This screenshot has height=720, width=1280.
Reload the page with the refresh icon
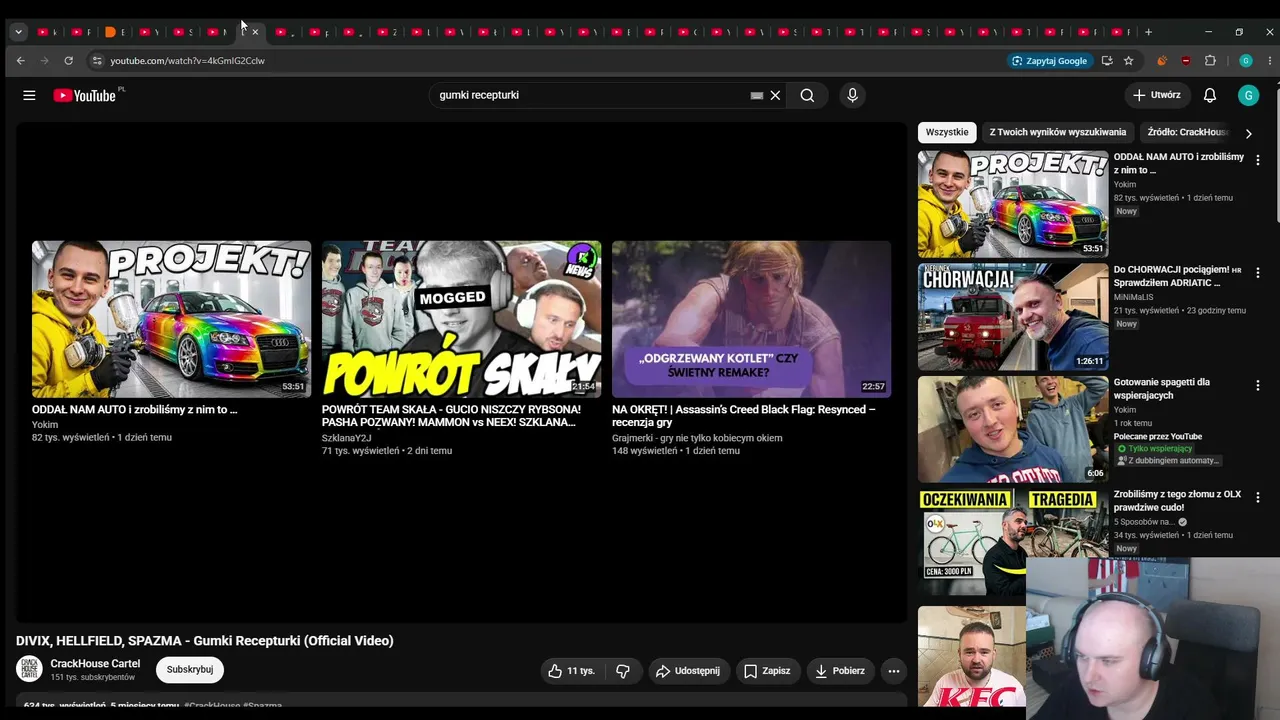tap(68, 61)
